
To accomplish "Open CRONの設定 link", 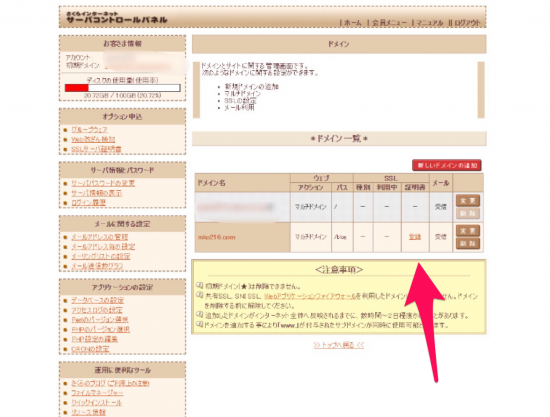I will [90, 349].
